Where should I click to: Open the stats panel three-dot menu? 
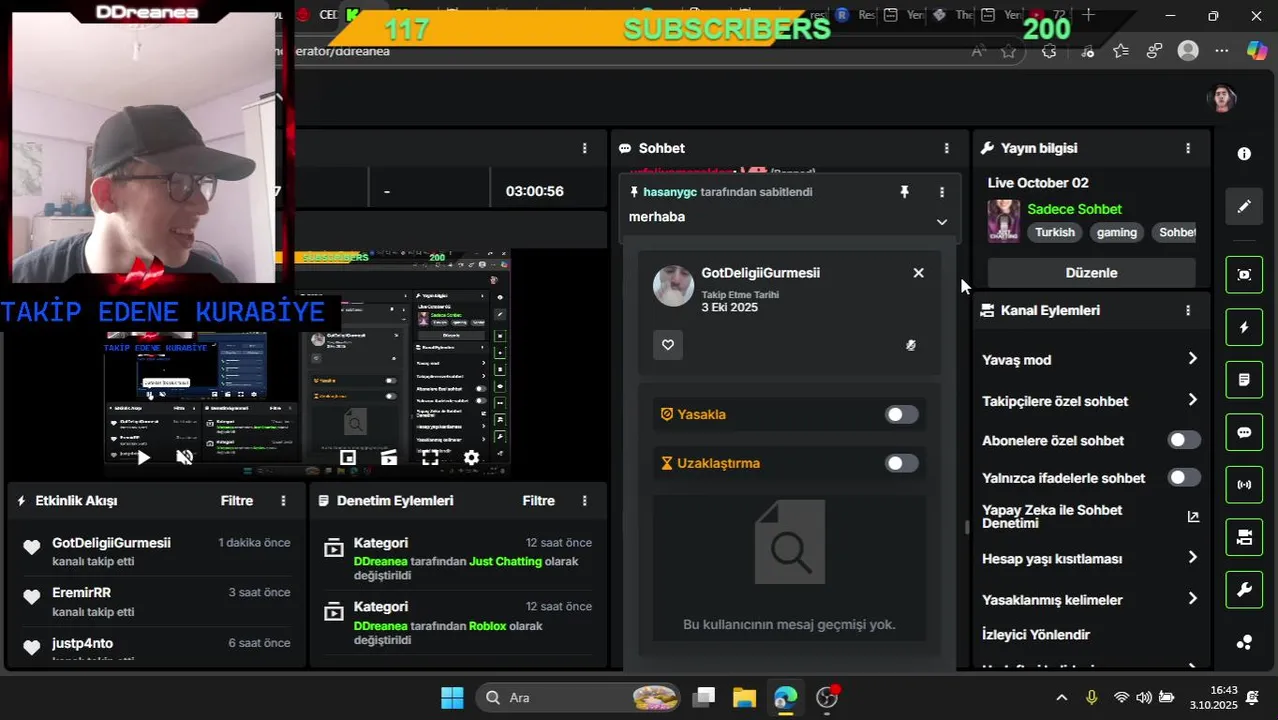tap(585, 148)
